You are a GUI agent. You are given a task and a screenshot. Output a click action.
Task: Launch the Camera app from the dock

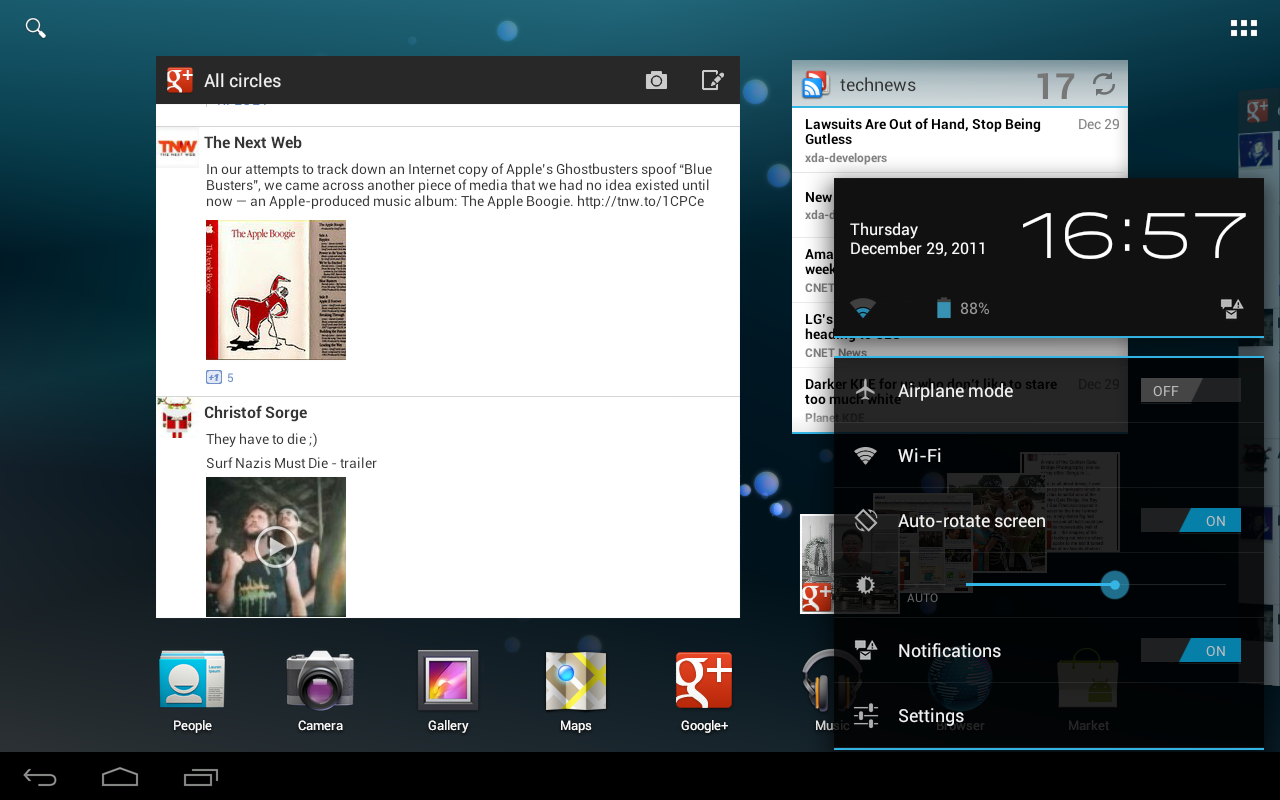(320, 692)
